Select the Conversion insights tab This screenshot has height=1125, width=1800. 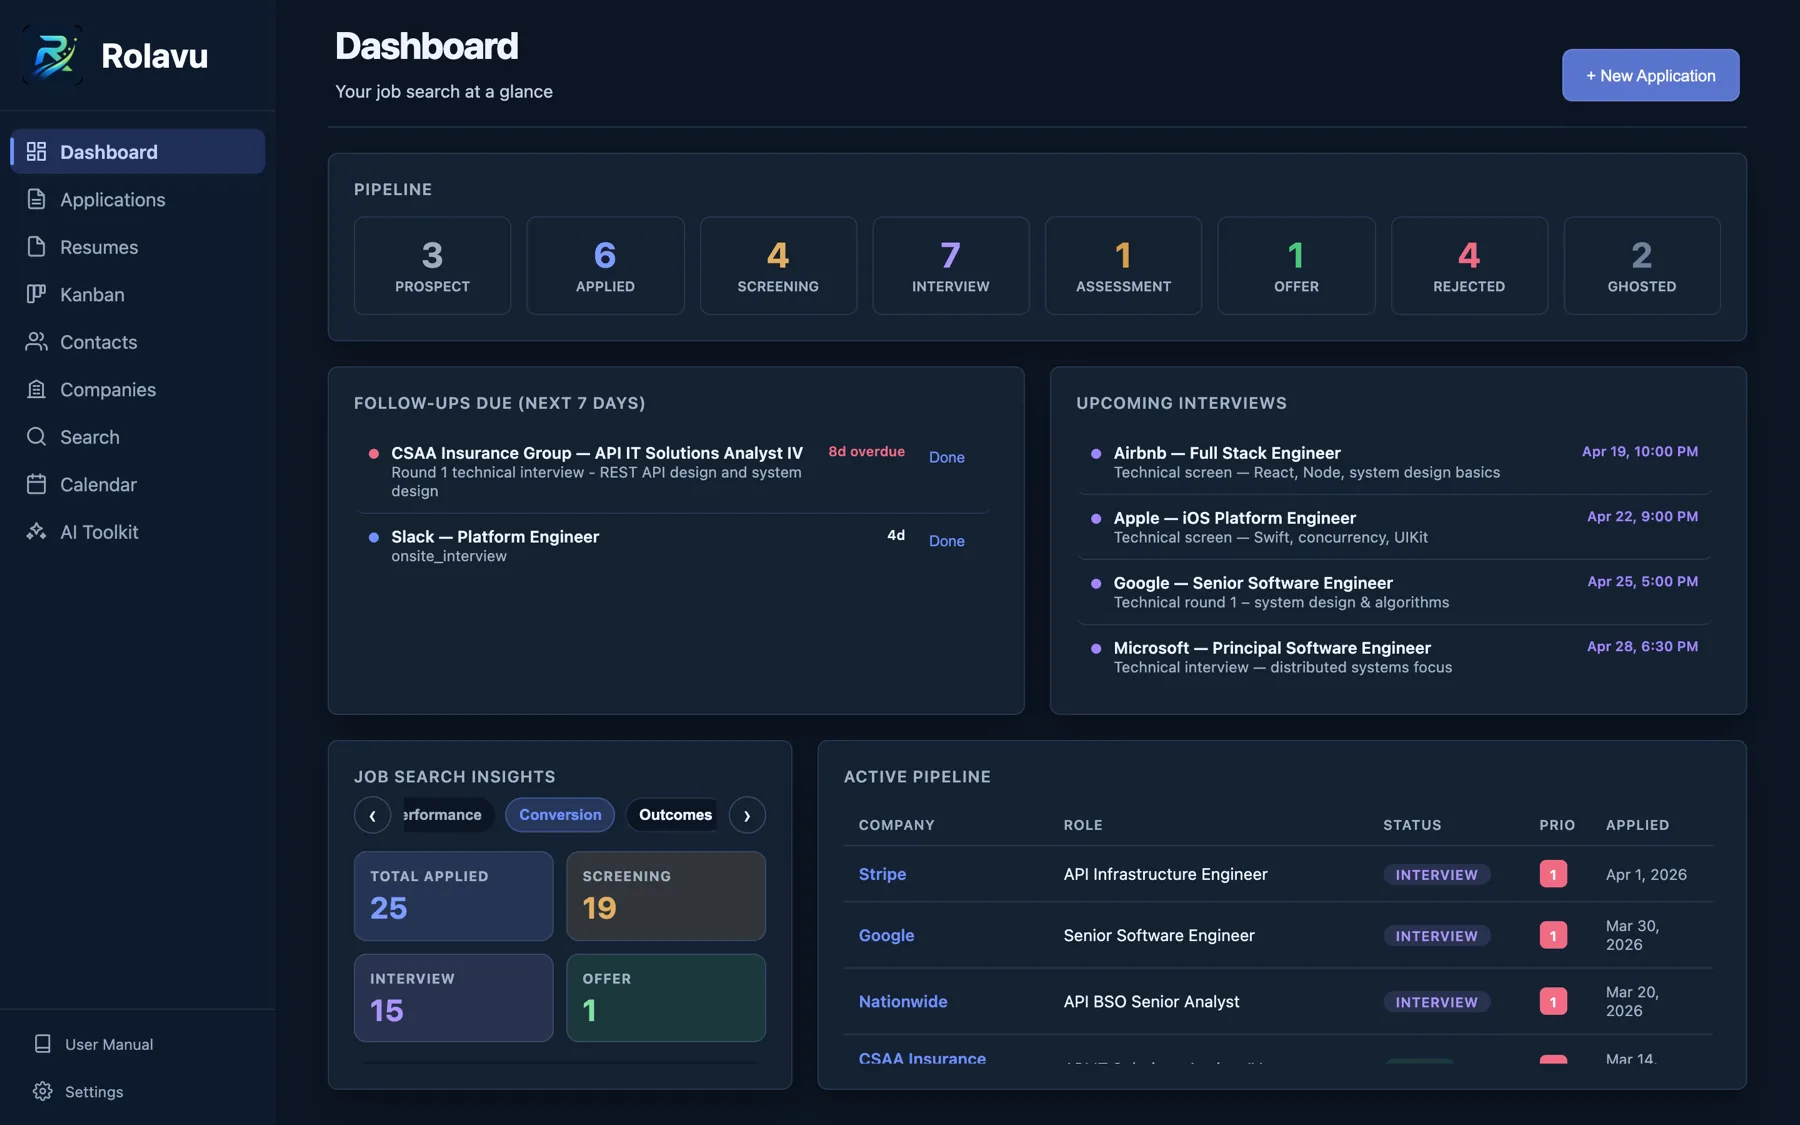click(560, 815)
